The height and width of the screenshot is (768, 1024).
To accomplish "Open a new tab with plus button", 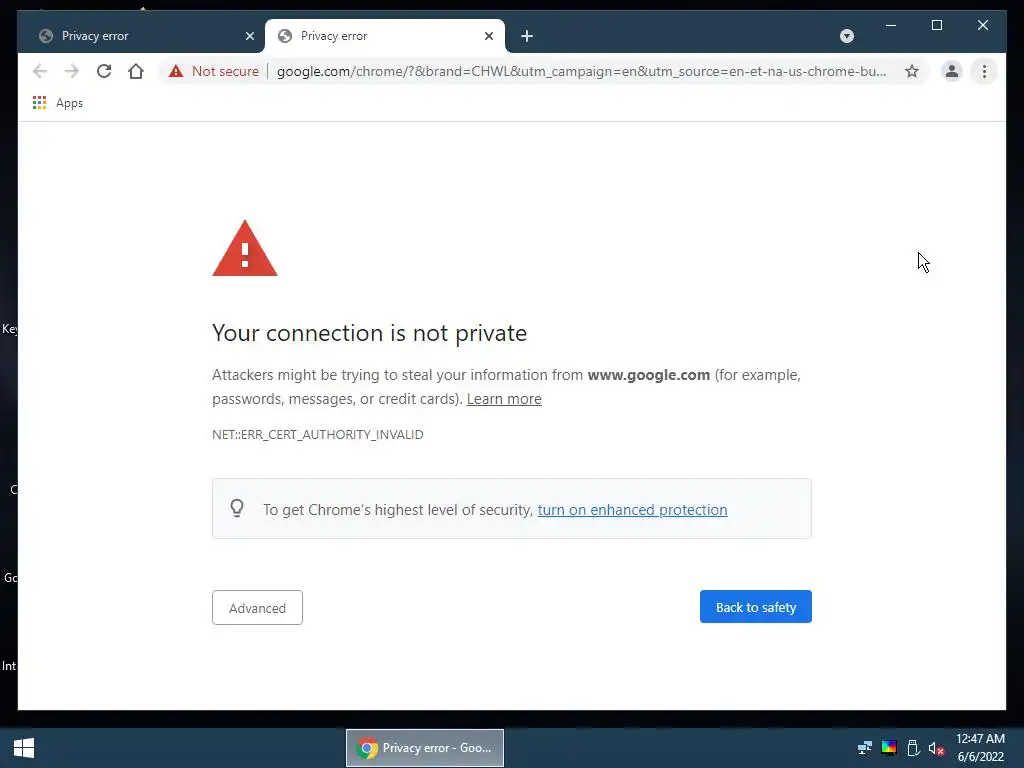I will click(527, 36).
